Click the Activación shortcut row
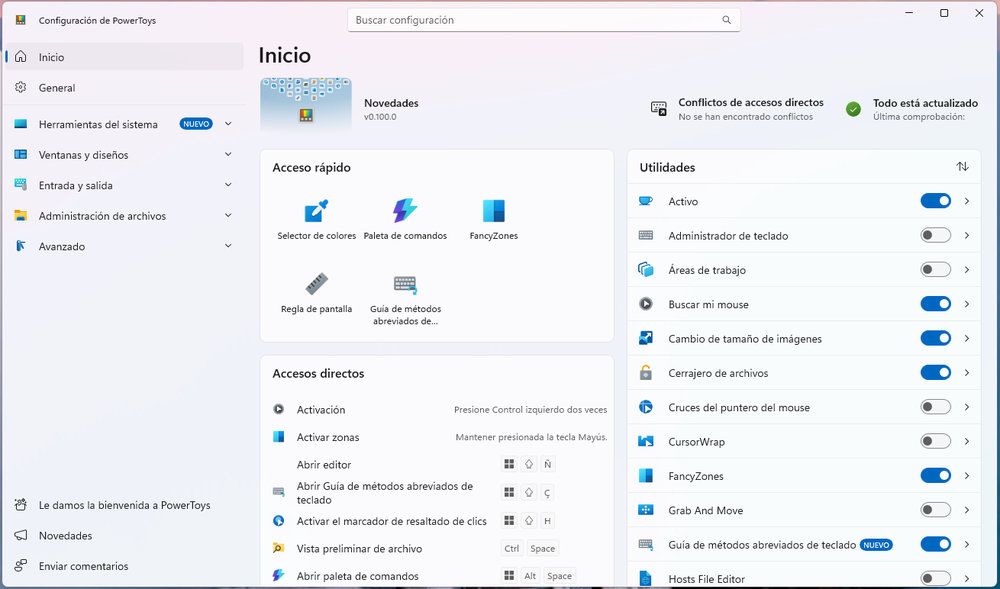This screenshot has height=589, width=1000. (439, 409)
